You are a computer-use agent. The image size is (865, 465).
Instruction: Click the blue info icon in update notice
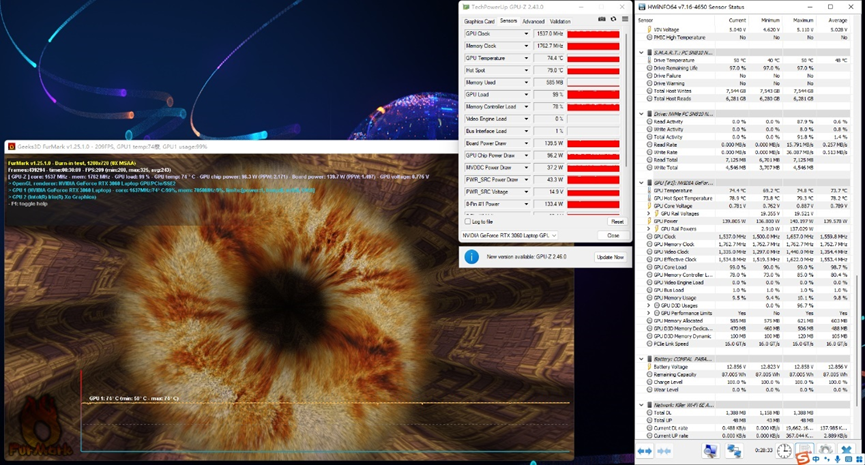[x=472, y=257]
